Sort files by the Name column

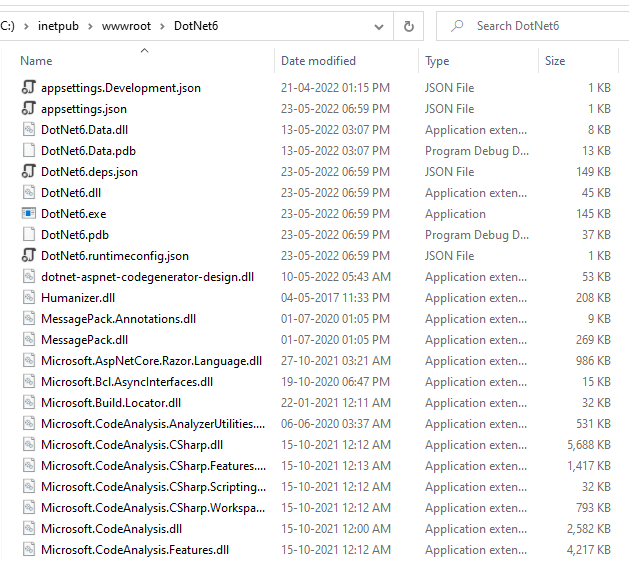tap(36, 61)
